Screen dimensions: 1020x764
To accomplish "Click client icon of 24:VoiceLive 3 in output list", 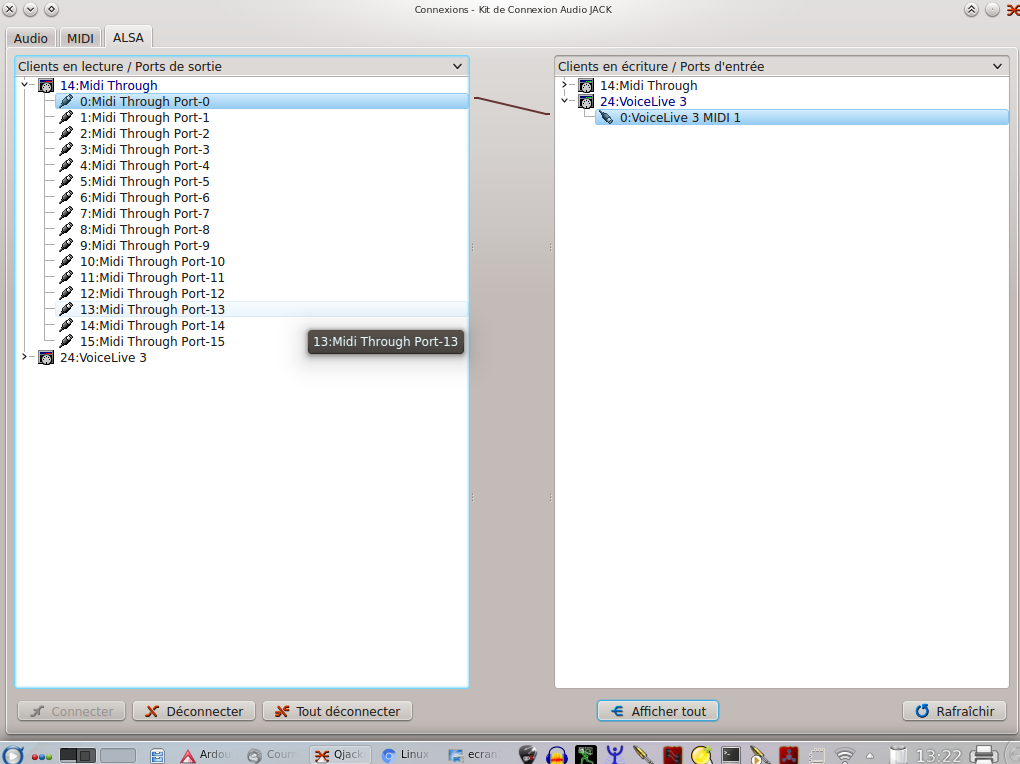I will 46,357.
